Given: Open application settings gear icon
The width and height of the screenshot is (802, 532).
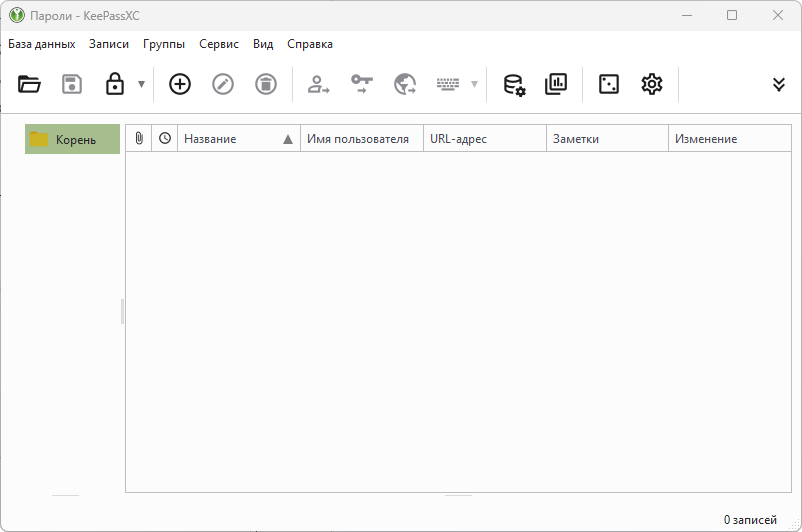Looking at the screenshot, I should coord(652,85).
